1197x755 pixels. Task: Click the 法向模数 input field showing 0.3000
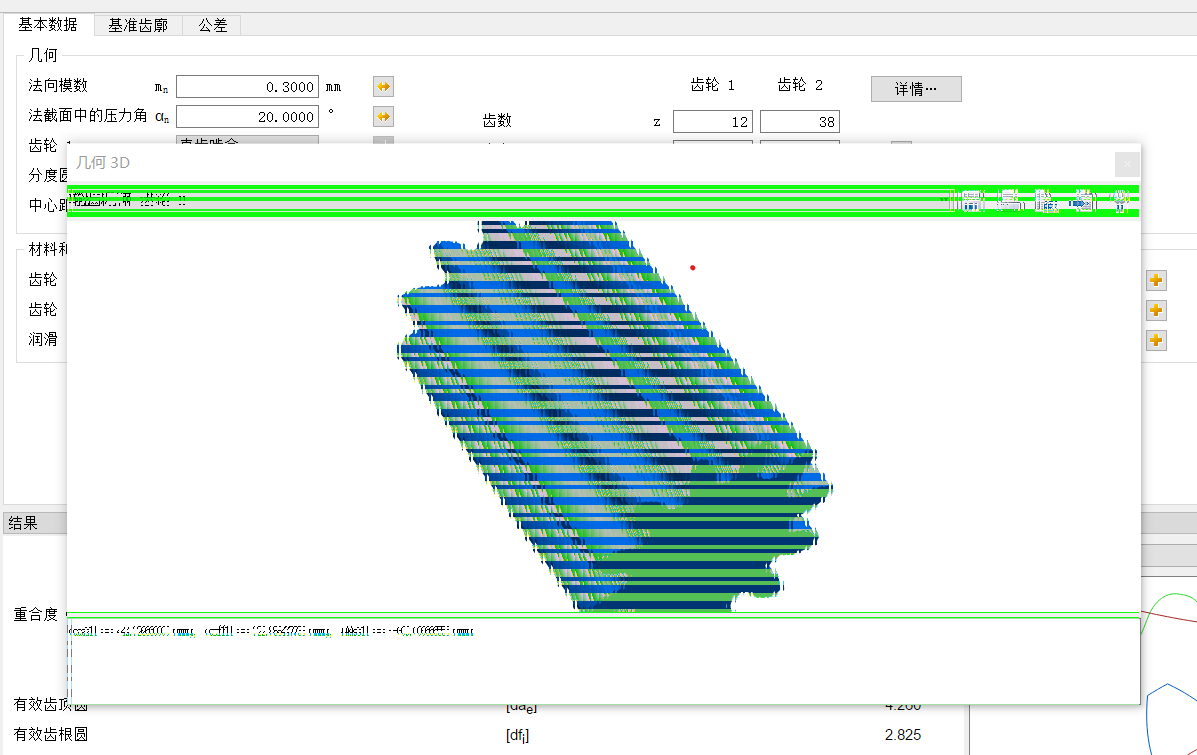click(x=247, y=87)
